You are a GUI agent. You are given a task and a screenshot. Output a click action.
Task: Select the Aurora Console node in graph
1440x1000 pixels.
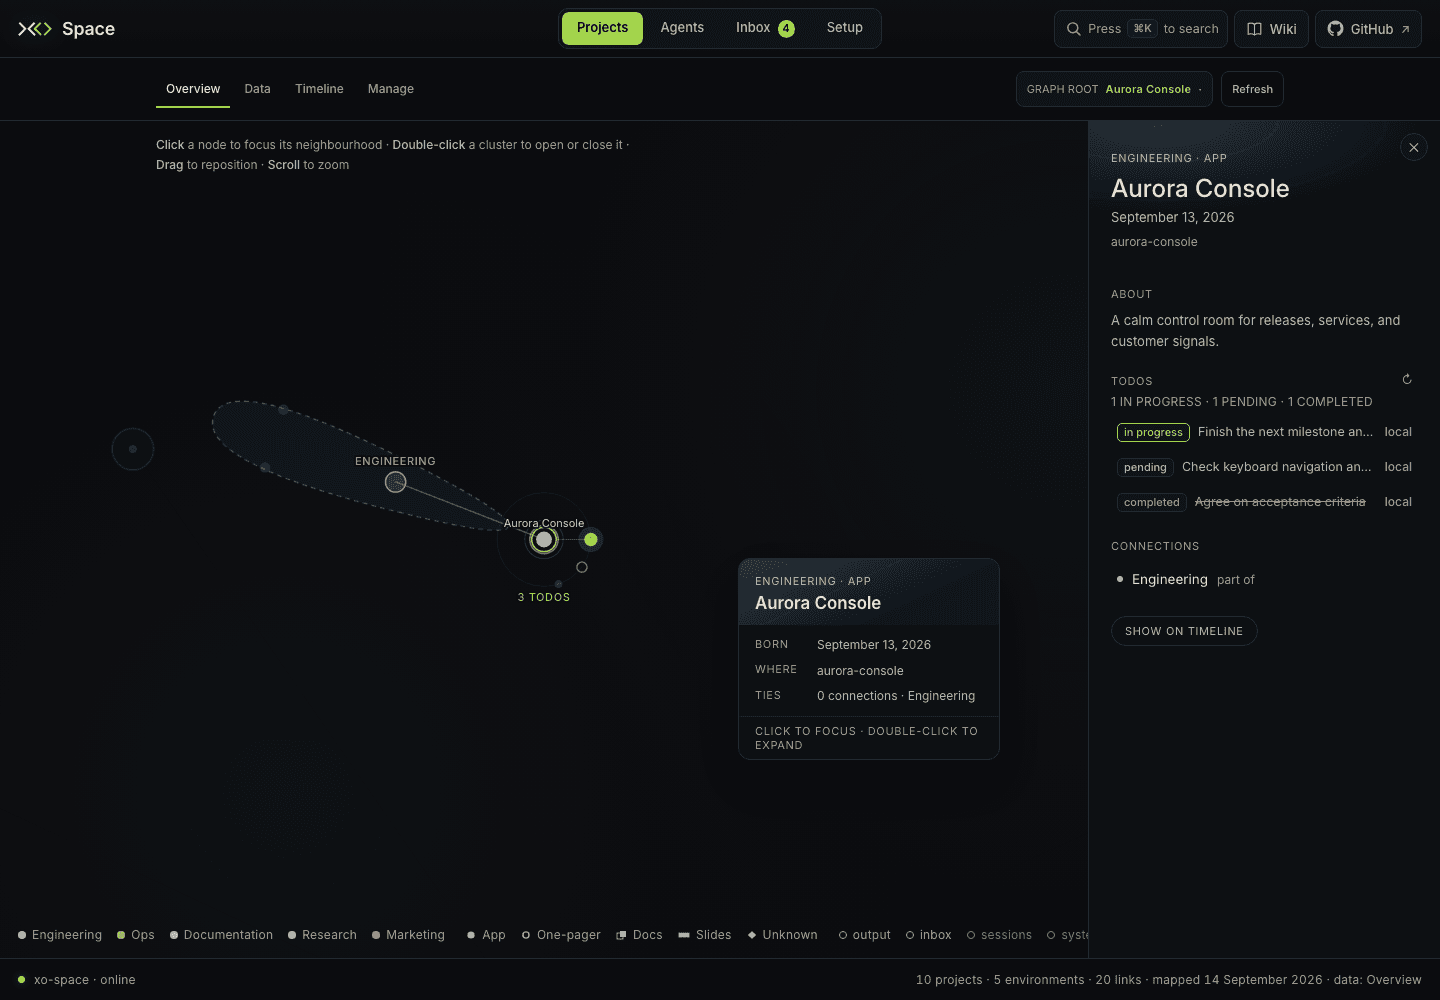click(x=543, y=540)
